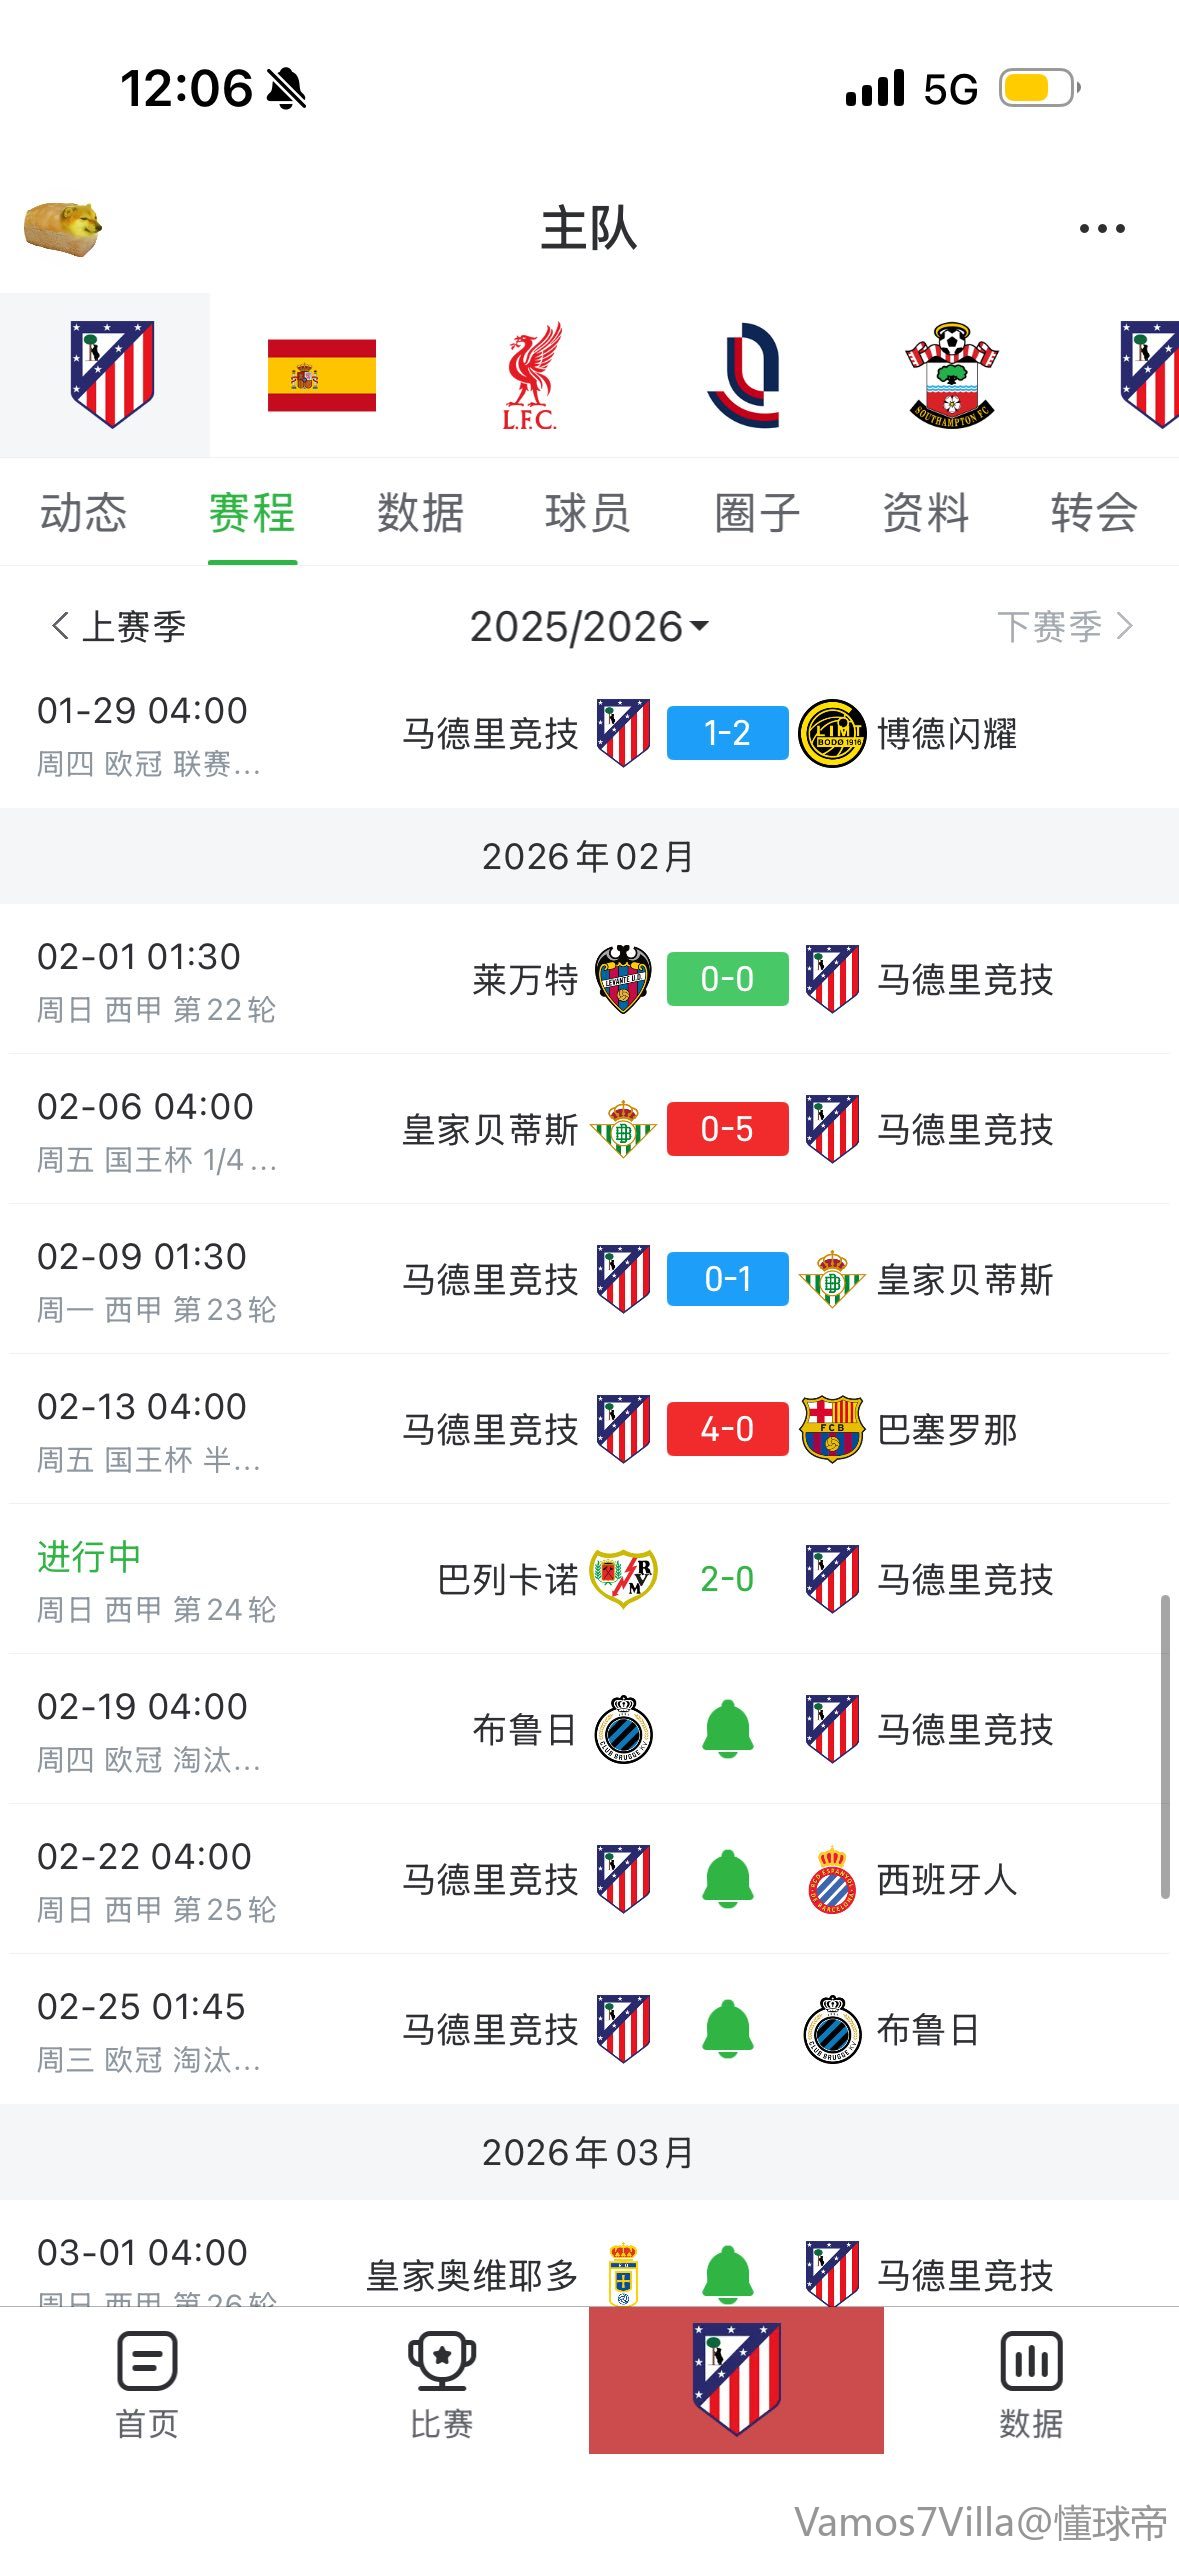Screen dimensions: 1179x2556
Task: Go to 下赛季 next season
Action: [1064, 627]
